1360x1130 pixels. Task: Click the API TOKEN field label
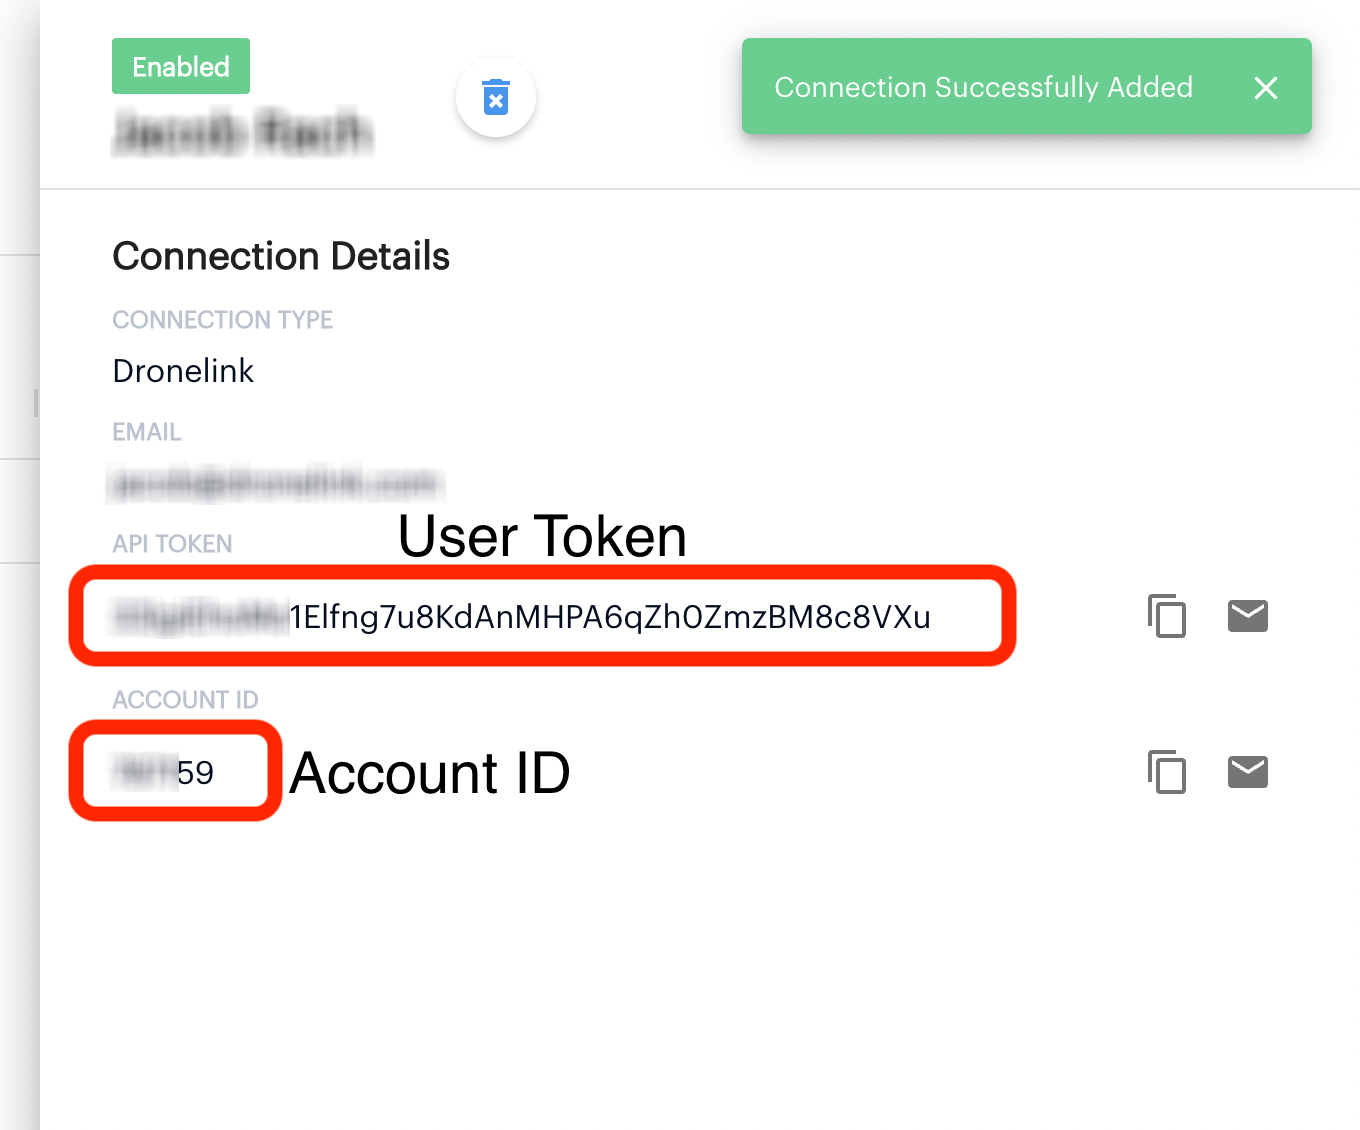(x=172, y=544)
